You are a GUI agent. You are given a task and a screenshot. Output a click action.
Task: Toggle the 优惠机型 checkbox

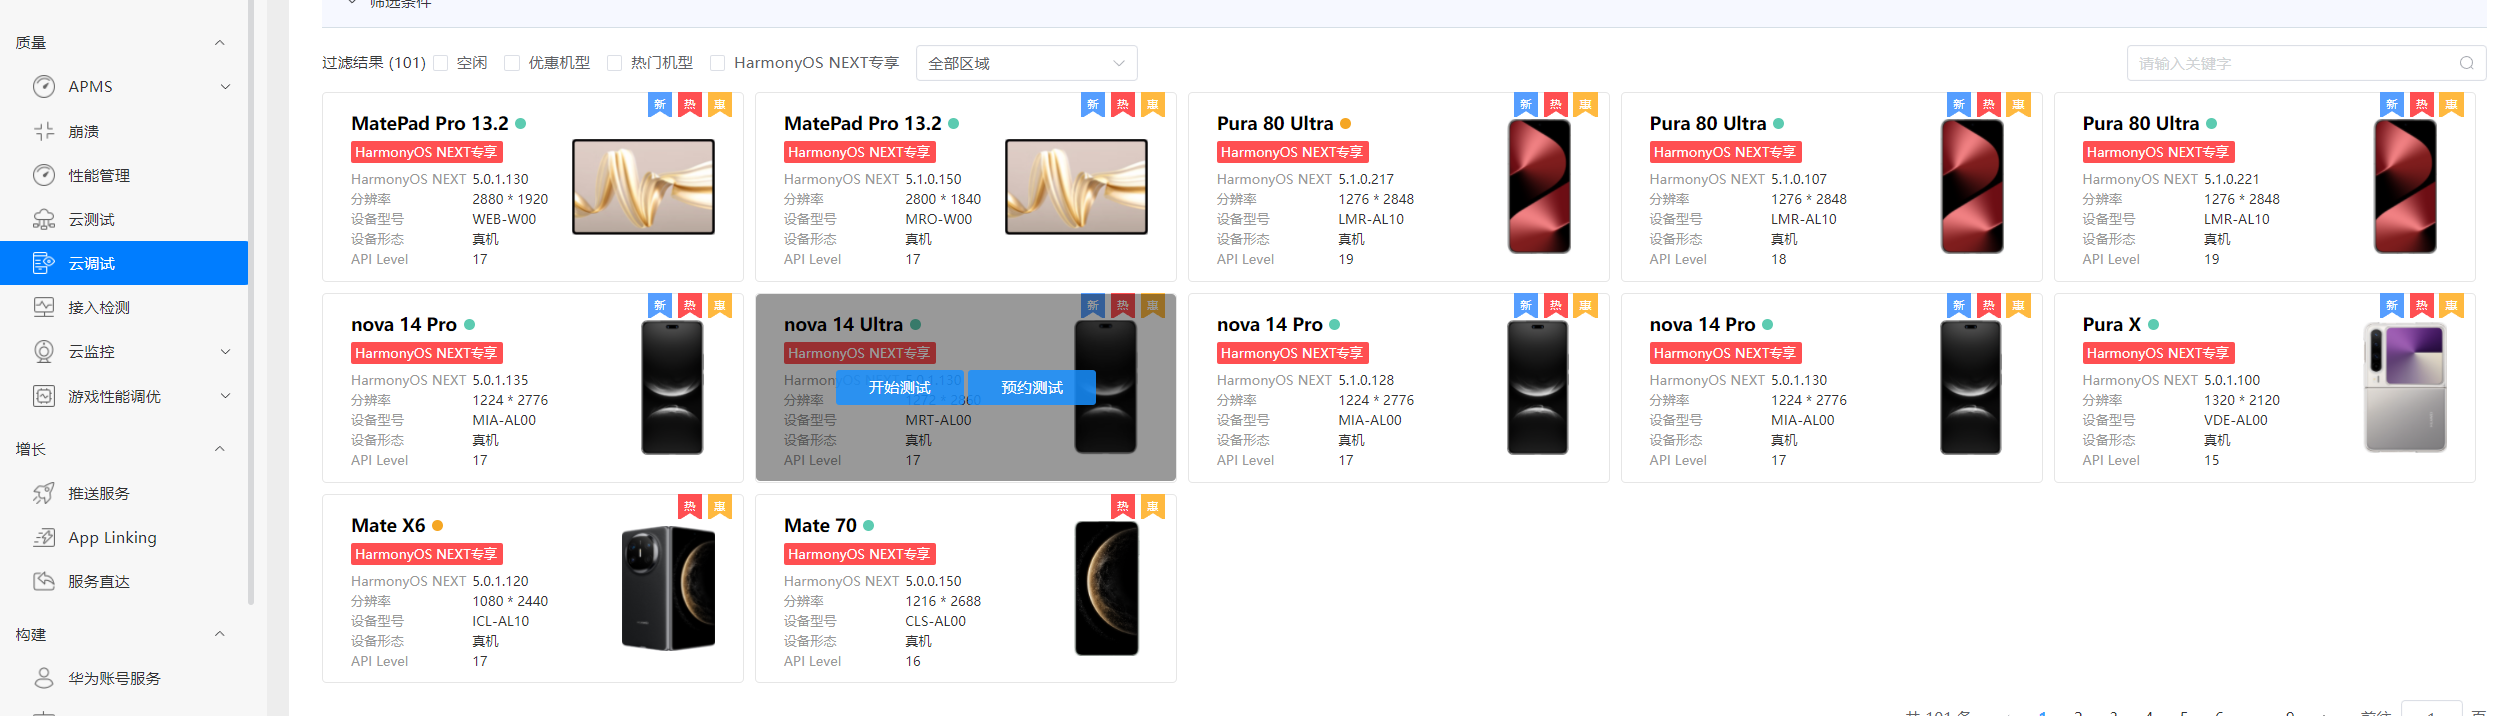click(x=512, y=63)
